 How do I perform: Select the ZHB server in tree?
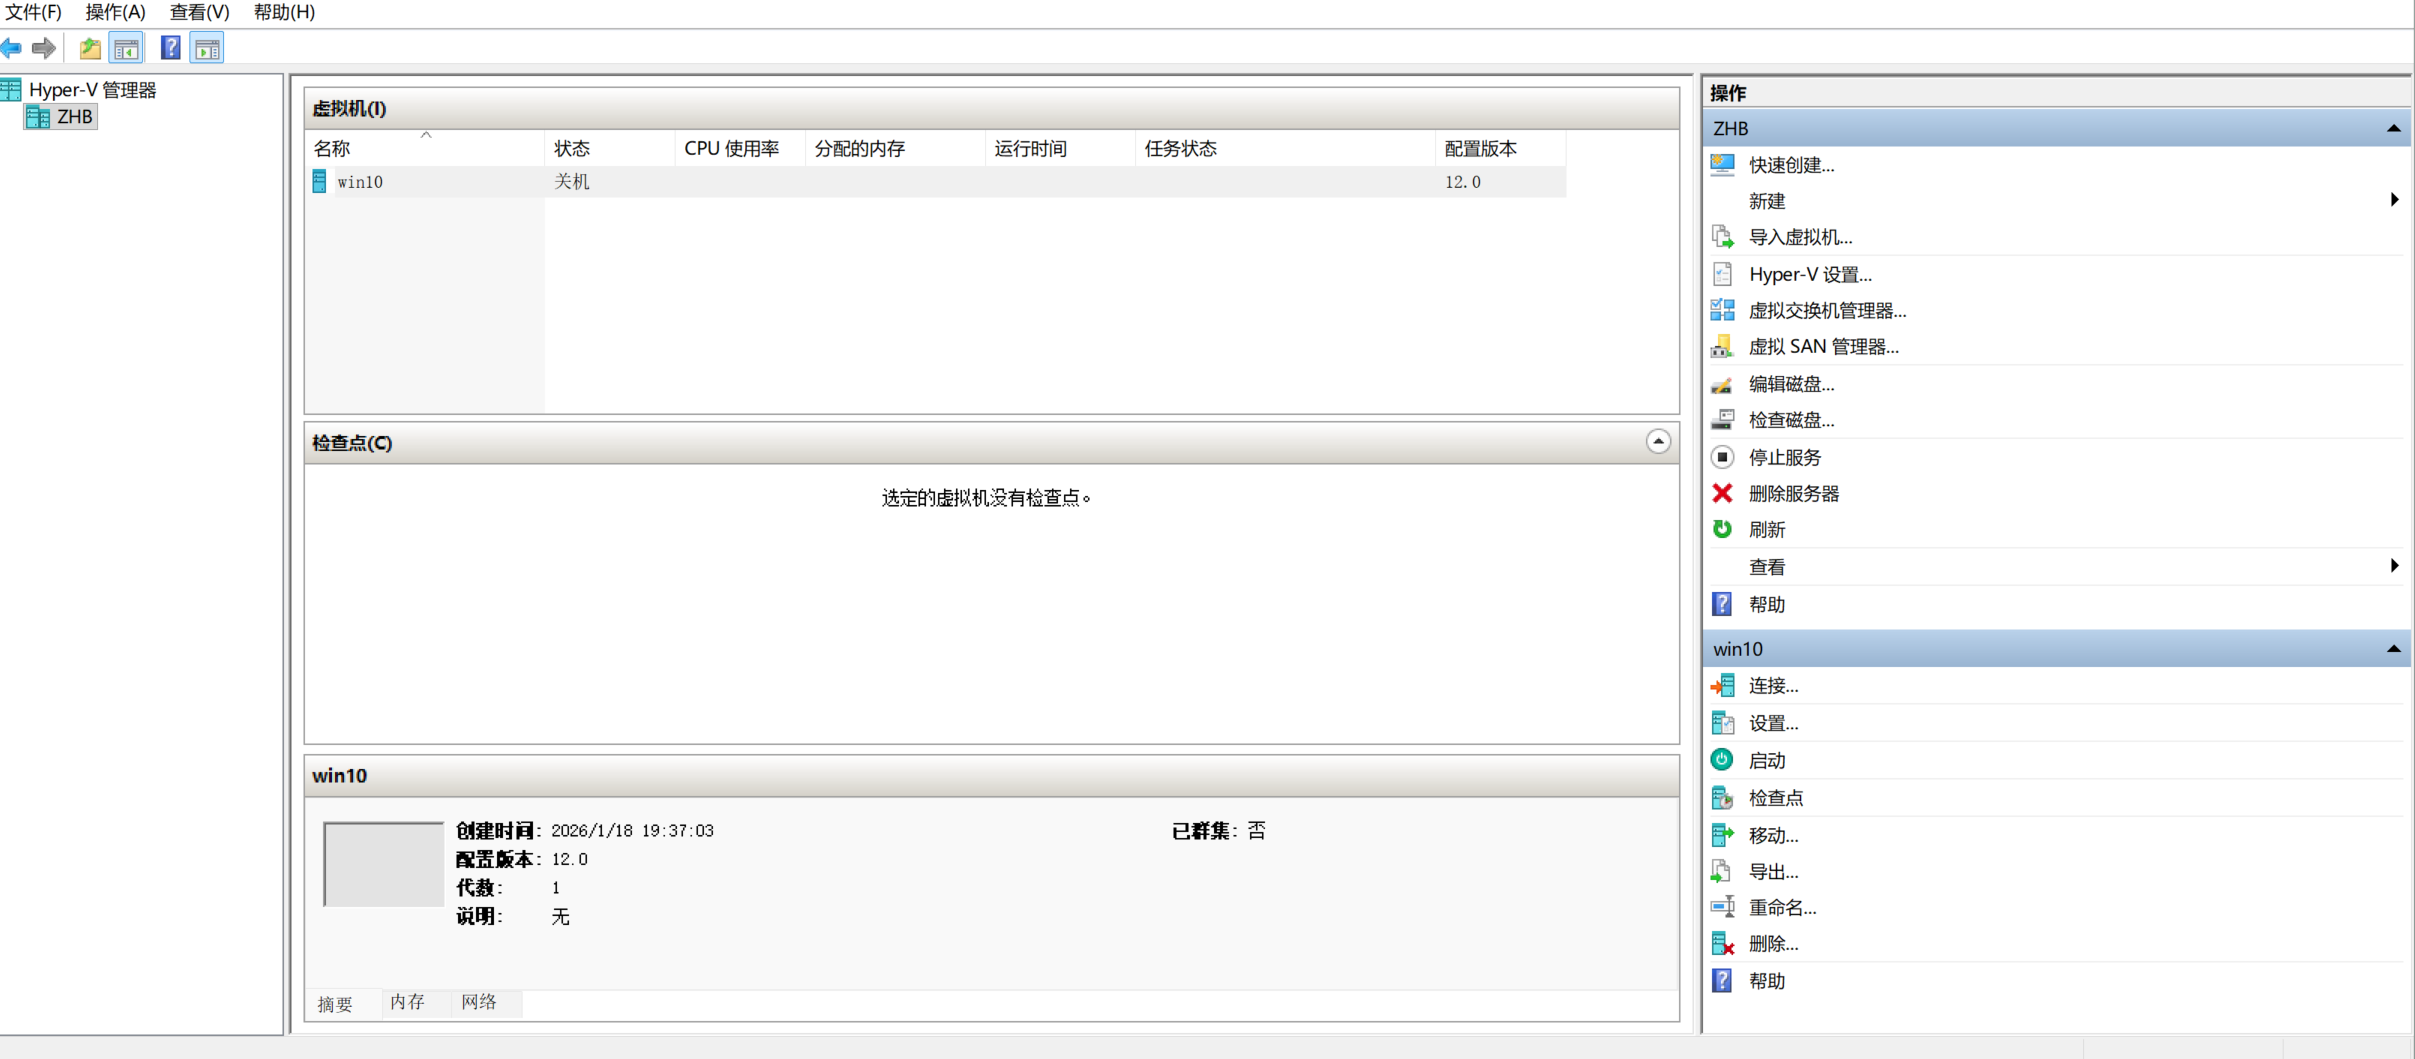[x=74, y=117]
